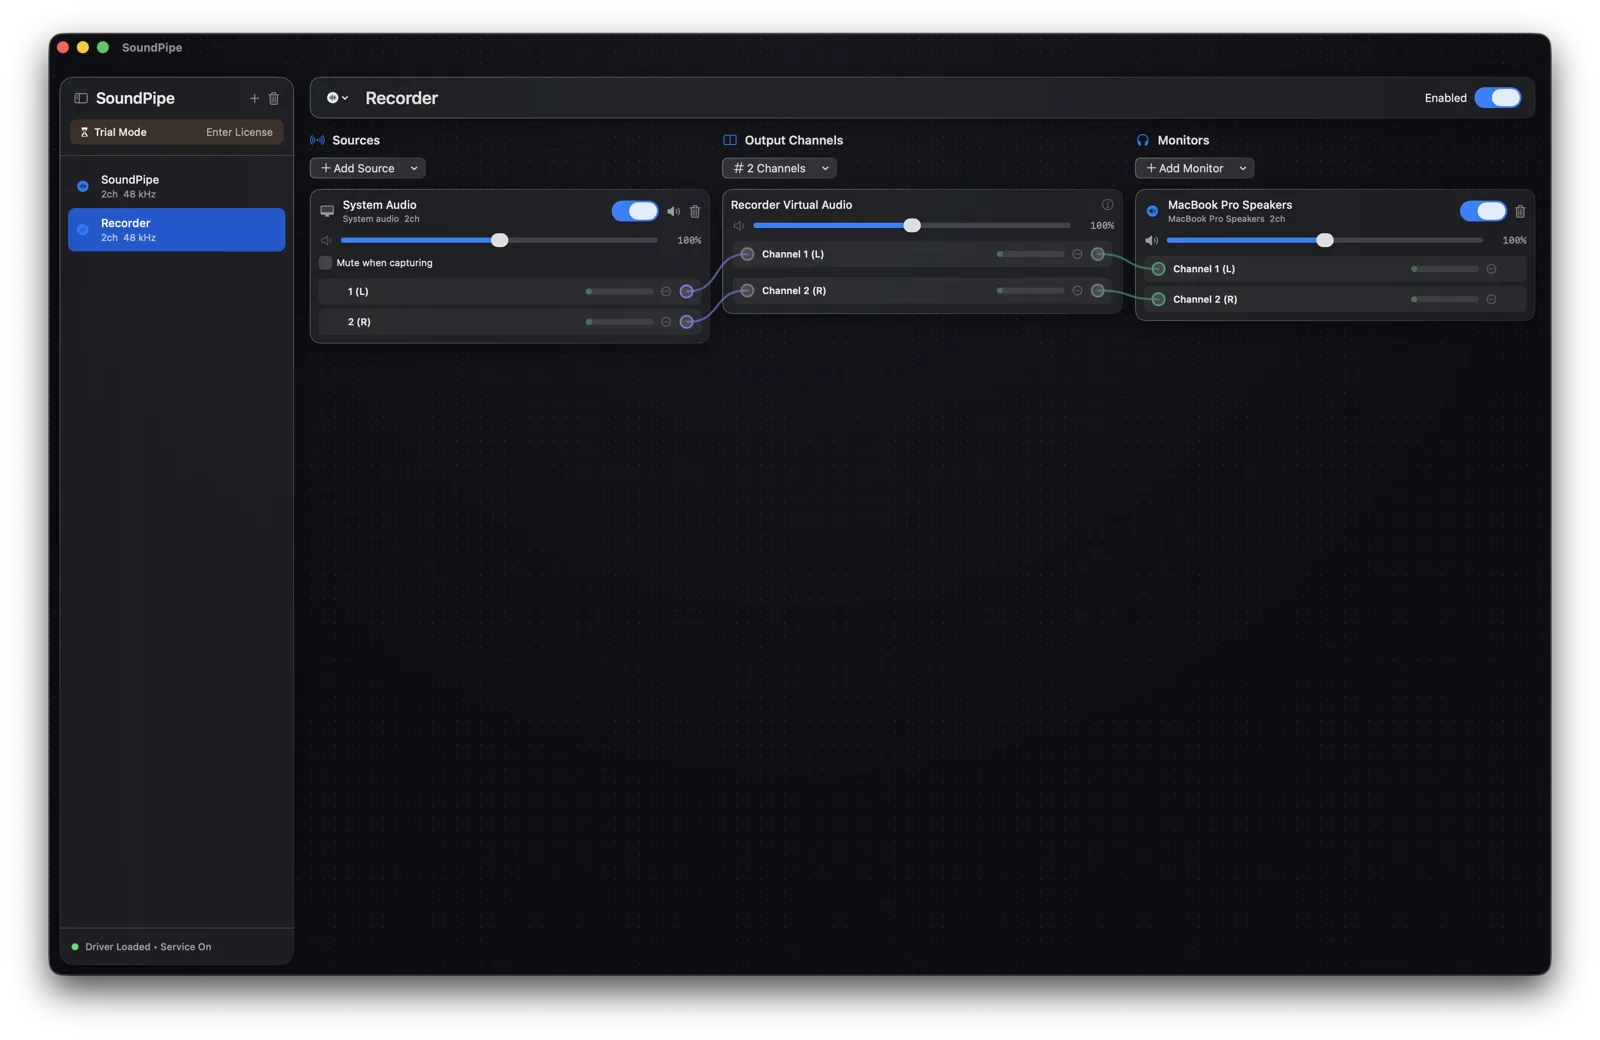The image size is (1600, 1040).
Task: Click the Sources section heading
Action: coord(356,140)
